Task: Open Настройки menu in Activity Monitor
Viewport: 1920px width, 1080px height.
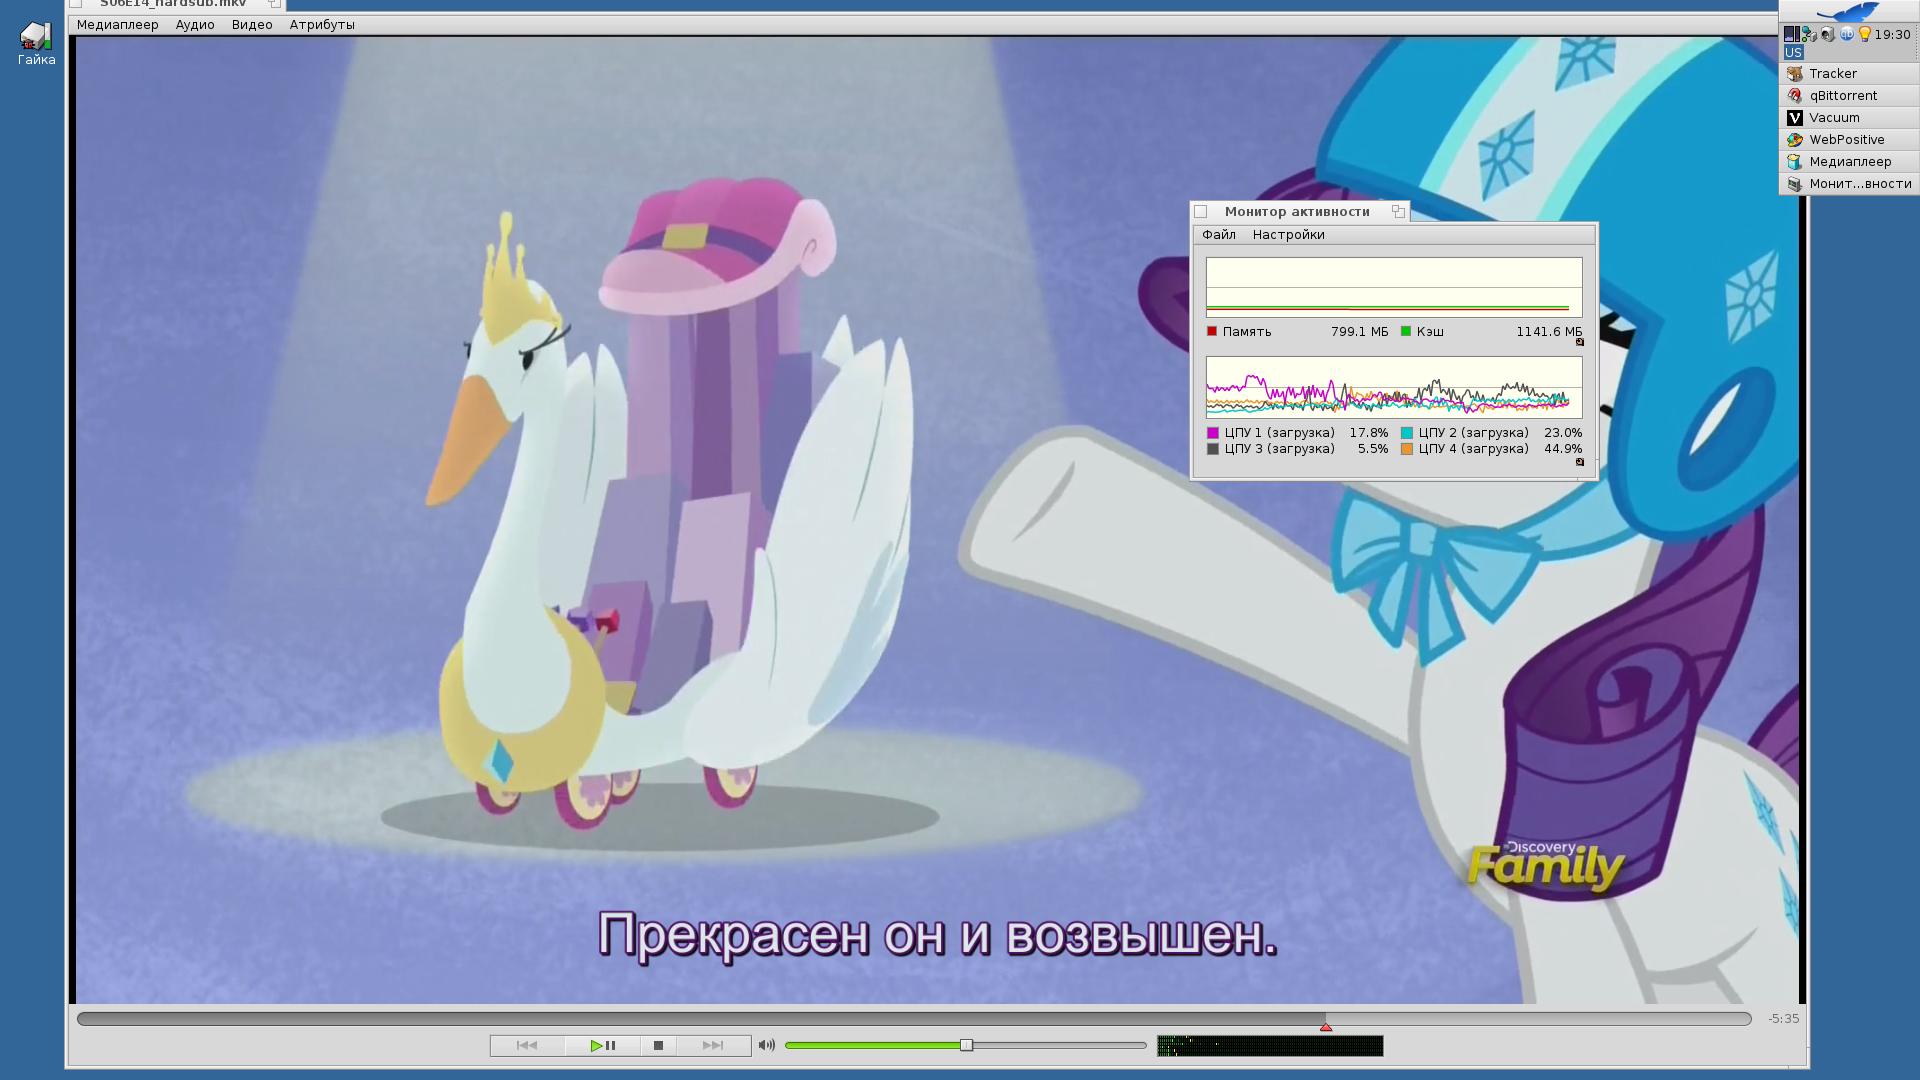Action: click(x=1288, y=235)
